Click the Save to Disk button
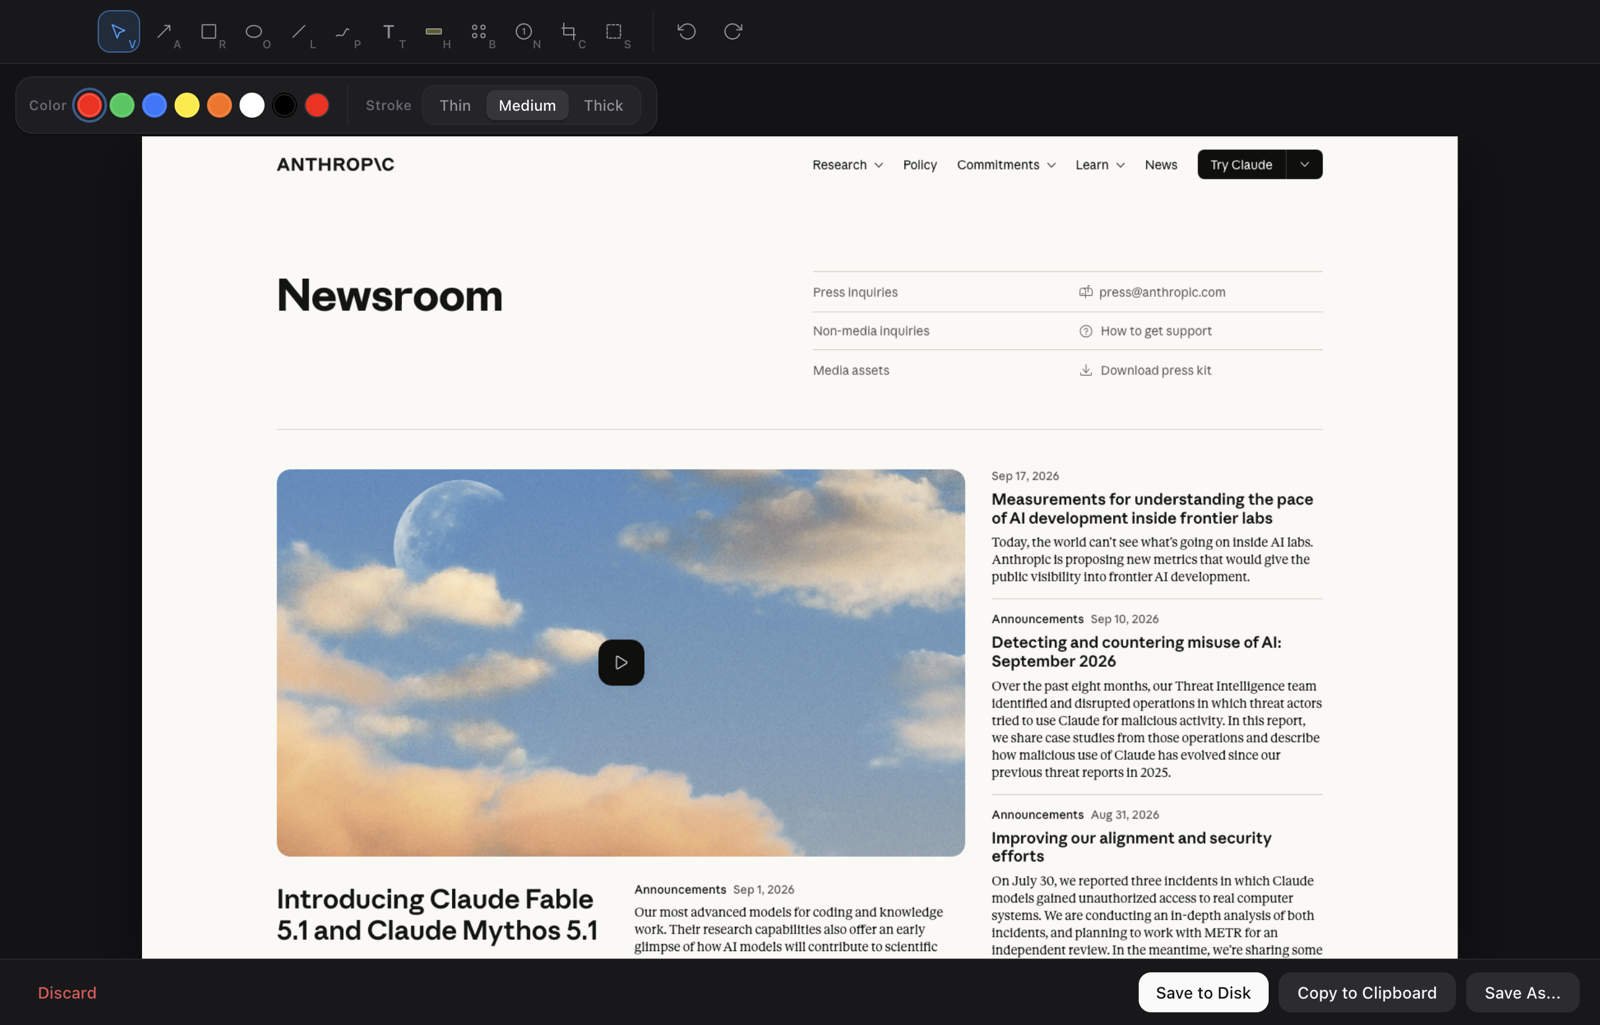This screenshot has height=1025, width=1600. pyautogui.click(x=1203, y=993)
